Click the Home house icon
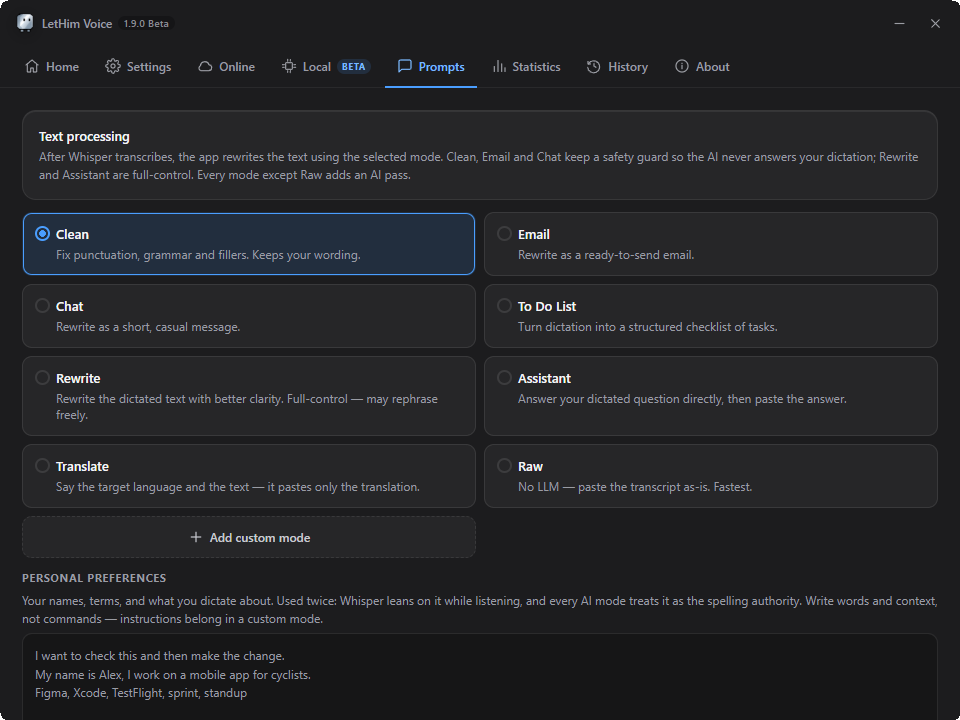 click(32, 66)
